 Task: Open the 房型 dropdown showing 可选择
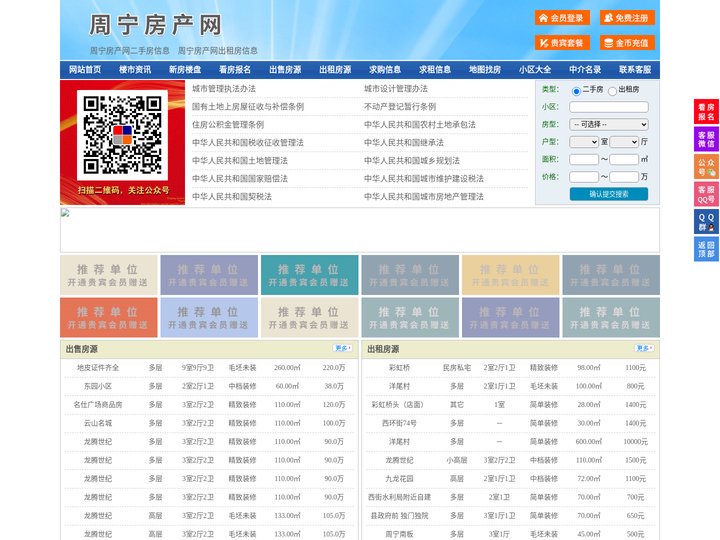(x=609, y=124)
